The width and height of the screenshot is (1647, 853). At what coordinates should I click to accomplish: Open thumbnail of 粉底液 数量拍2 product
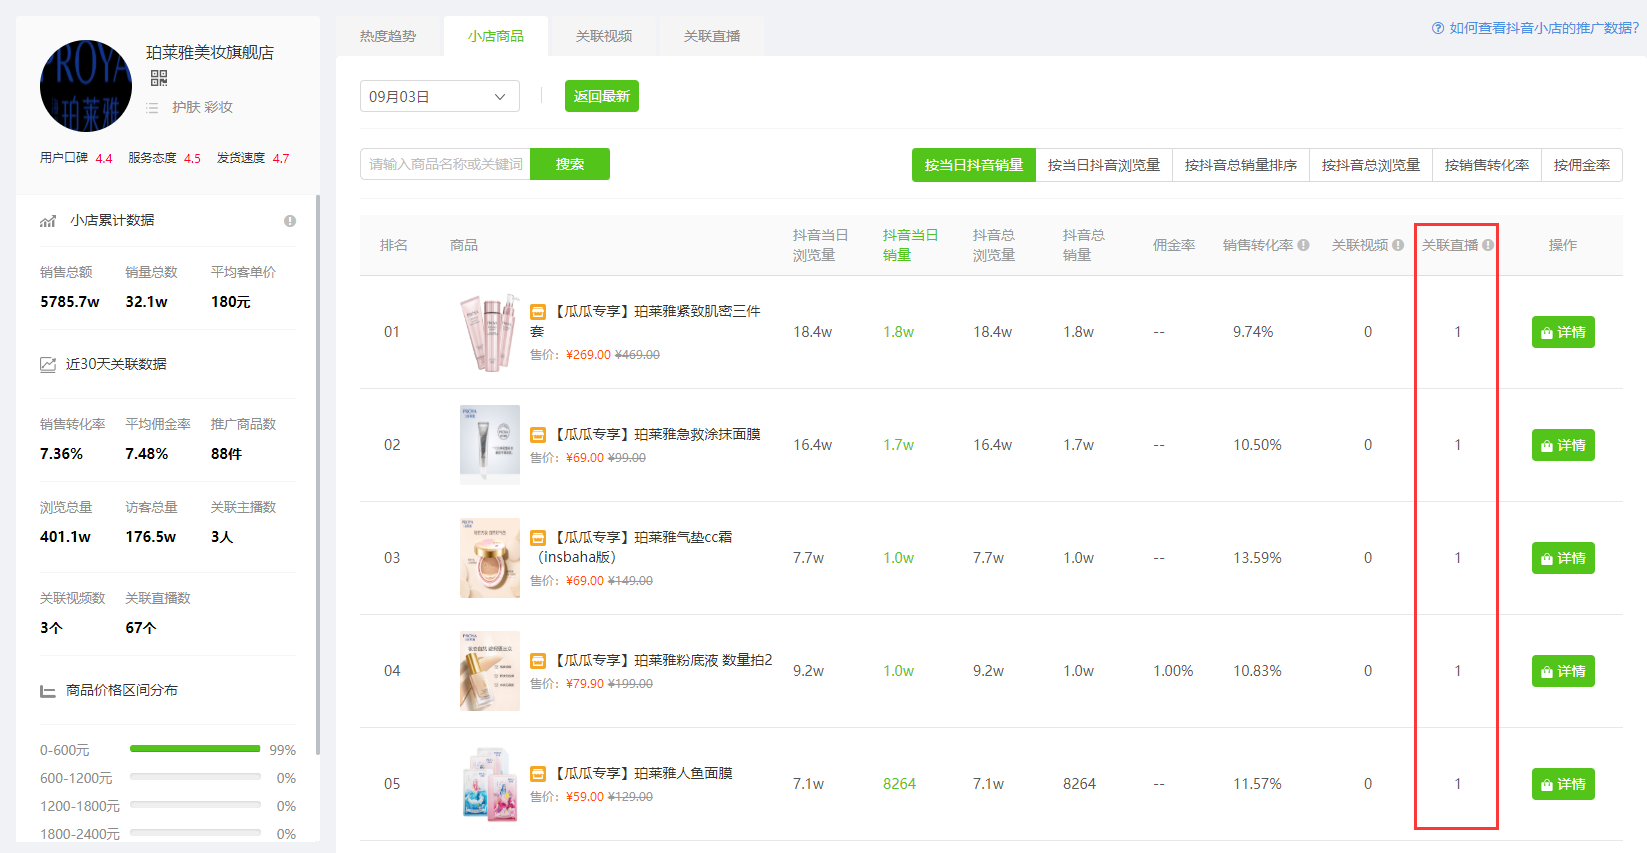click(x=490, y=671)
